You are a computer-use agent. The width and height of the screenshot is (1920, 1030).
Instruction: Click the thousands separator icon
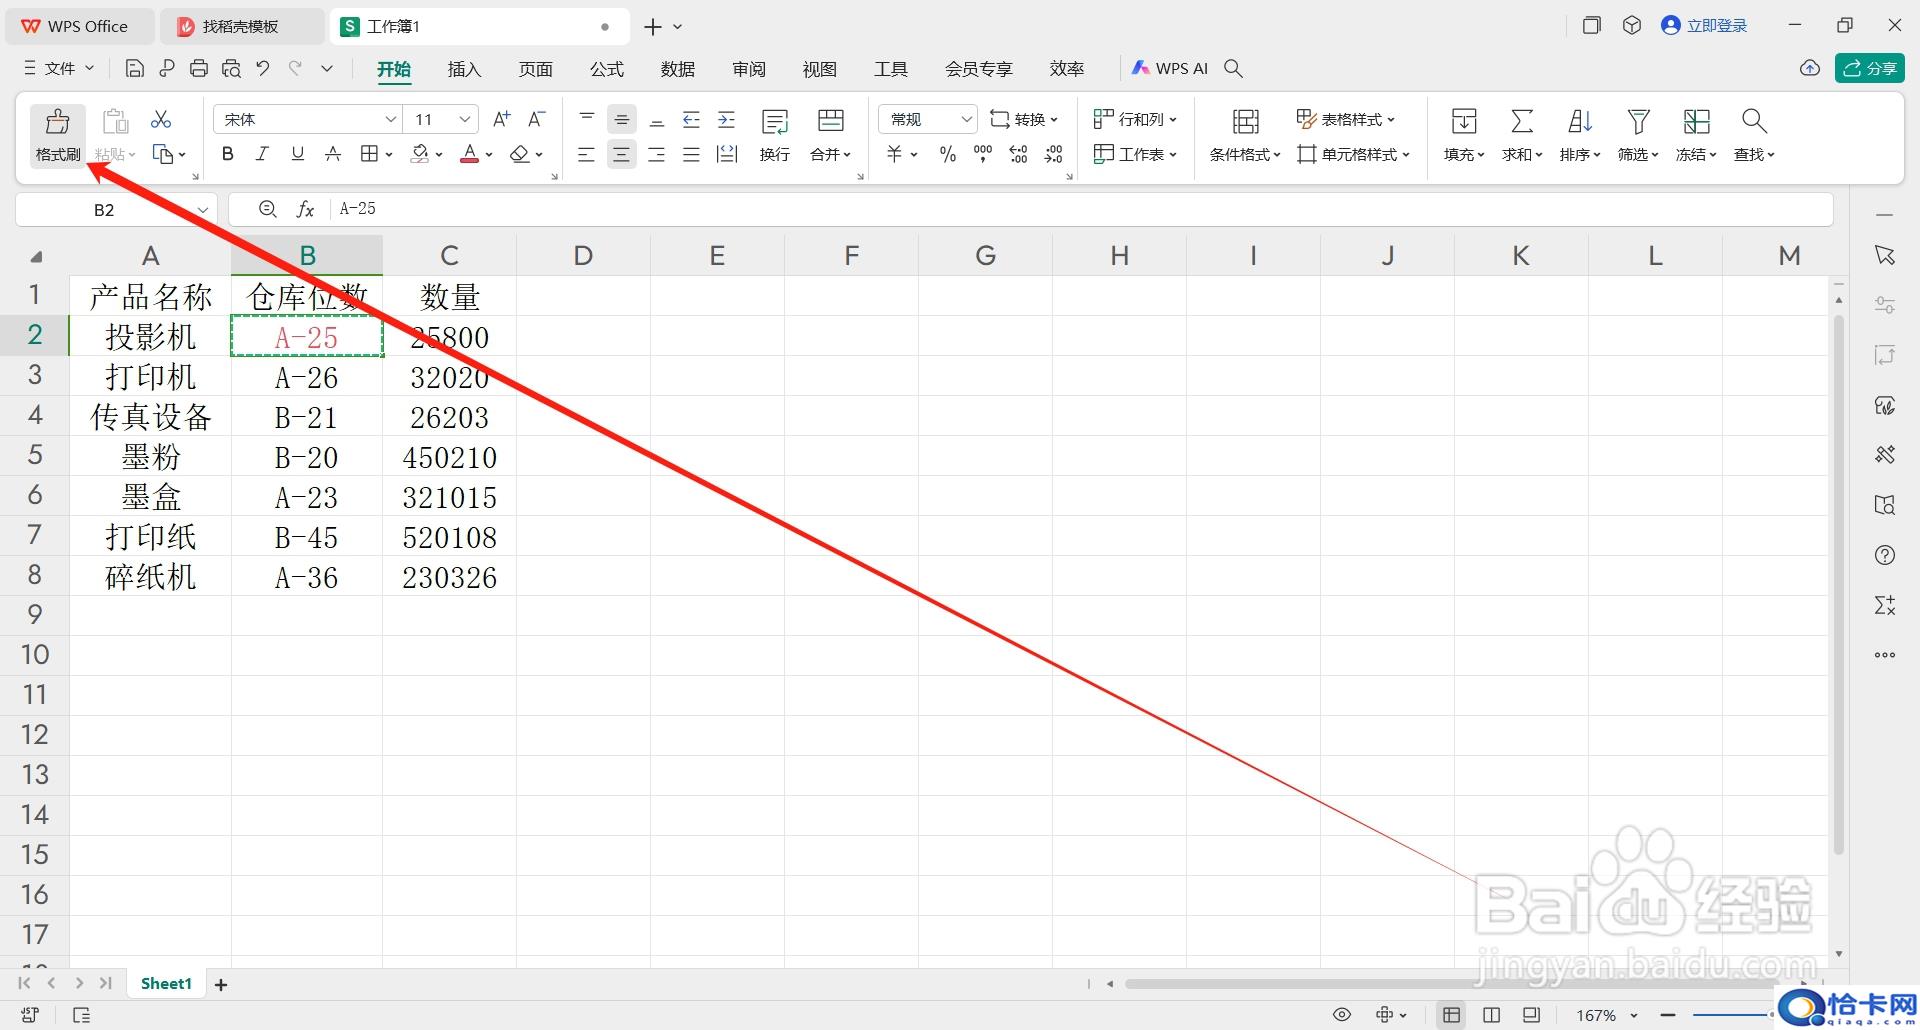(x=983, y=154)
